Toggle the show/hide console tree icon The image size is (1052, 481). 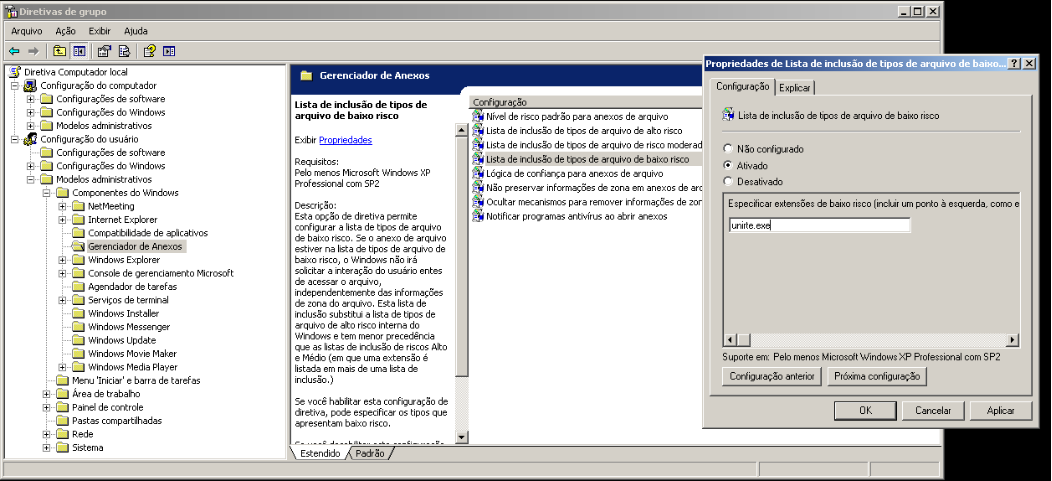pyautogui.click(x=79, y=51)
